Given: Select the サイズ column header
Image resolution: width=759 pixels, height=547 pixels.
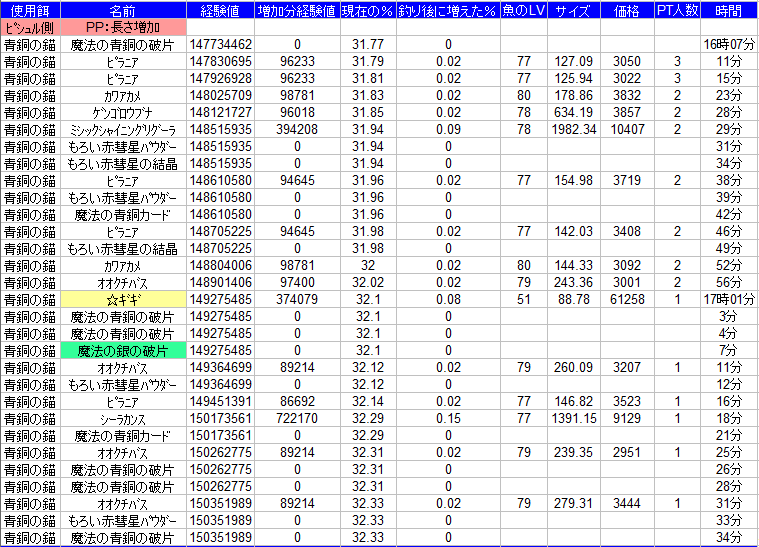Looking at the screenshot, I should point(572,10).
